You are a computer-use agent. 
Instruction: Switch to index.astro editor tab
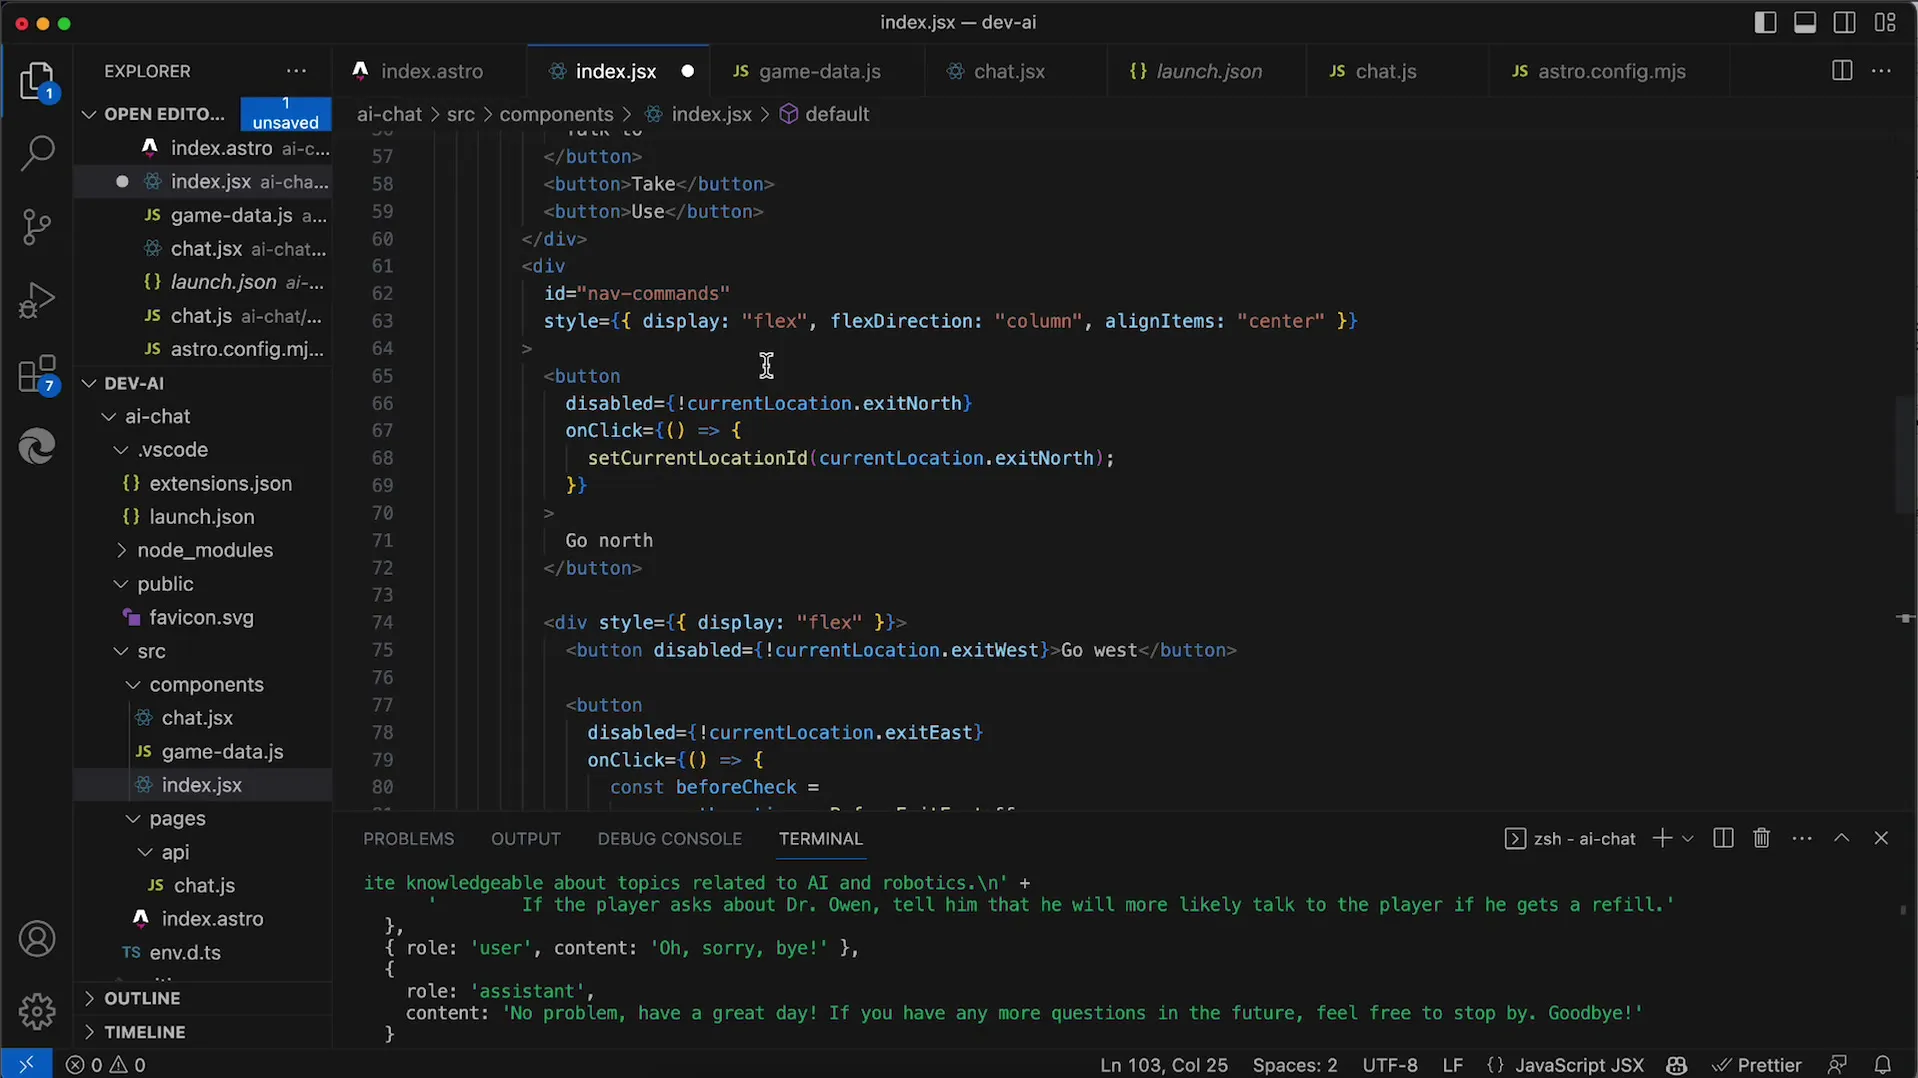pos(431,71)
